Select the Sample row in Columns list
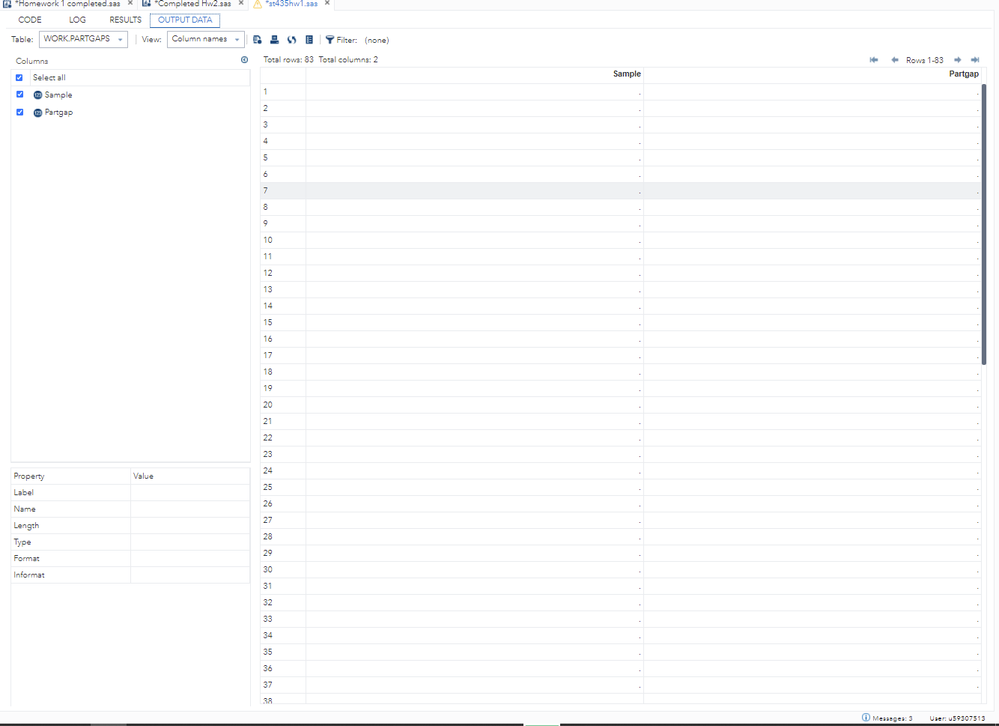Viewport: 999px width, 726px height. point(130,95)
